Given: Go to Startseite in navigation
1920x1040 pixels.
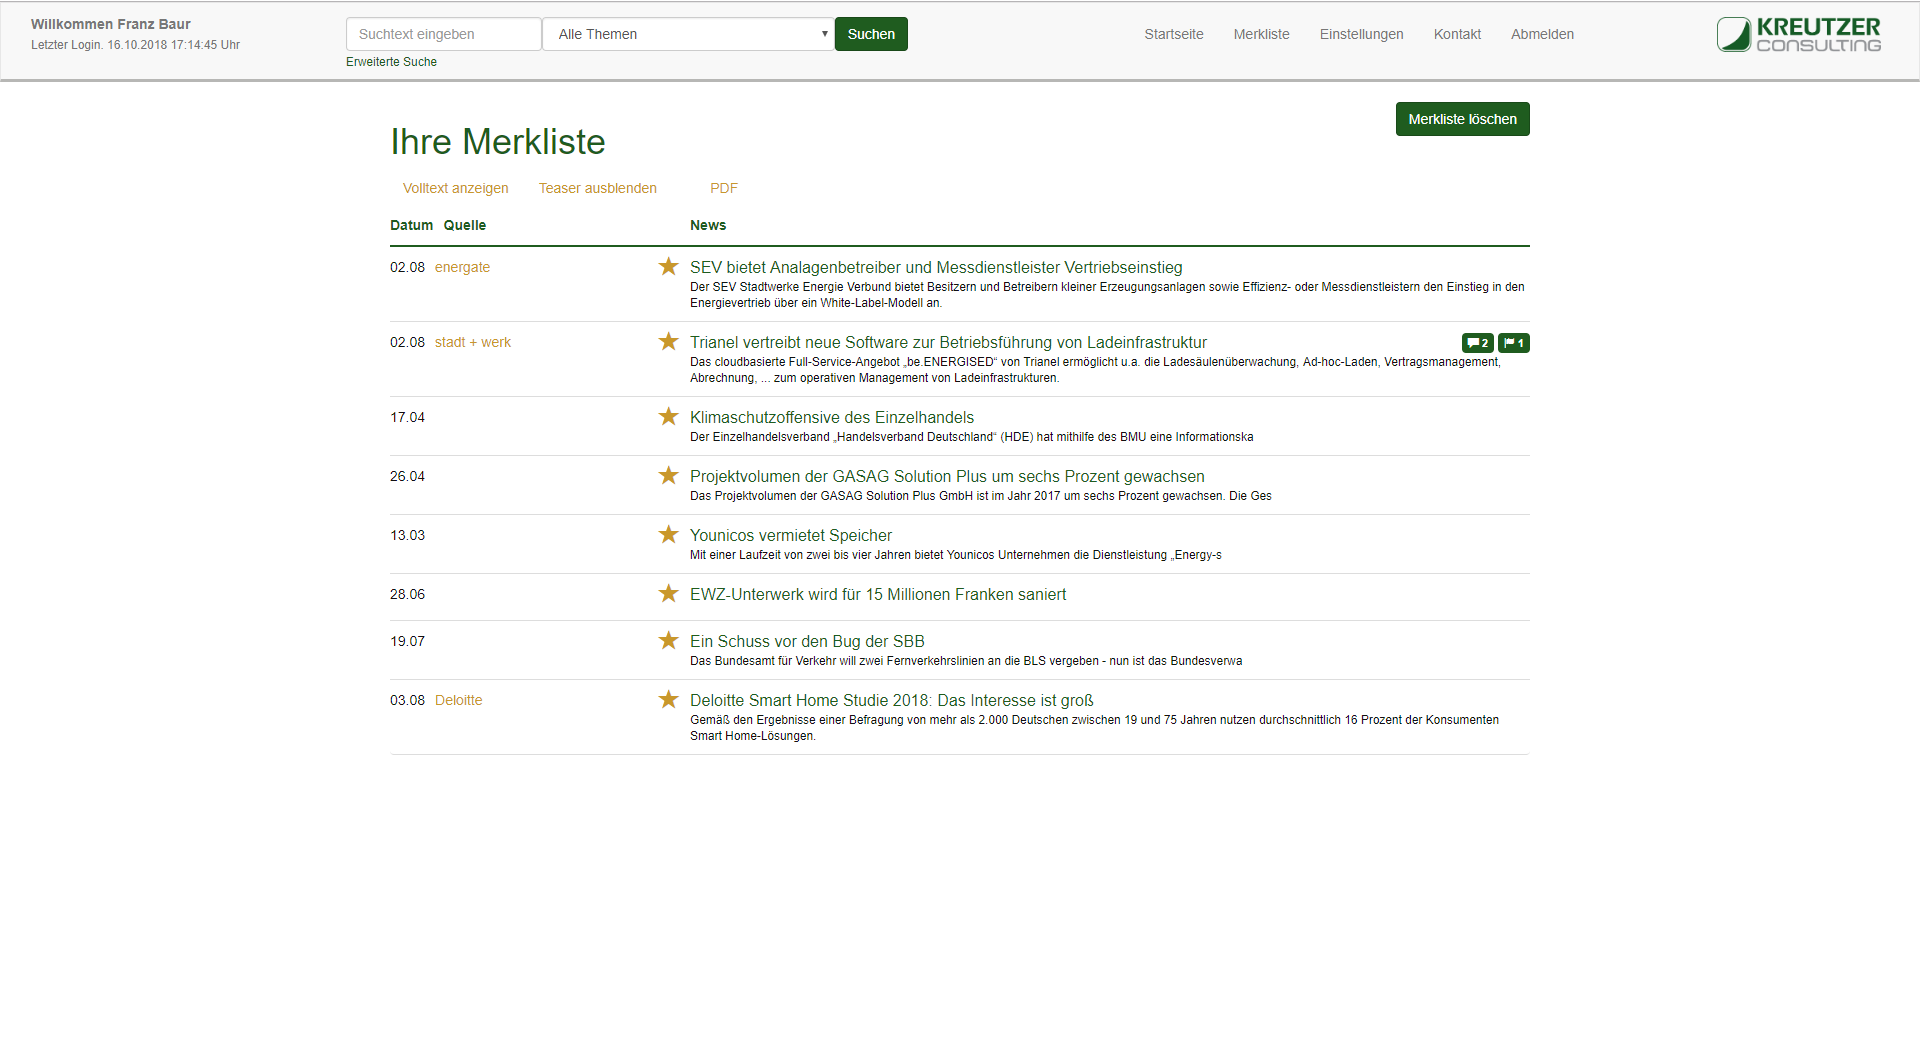Looking at the screenshot, I should pos(1173,34).
